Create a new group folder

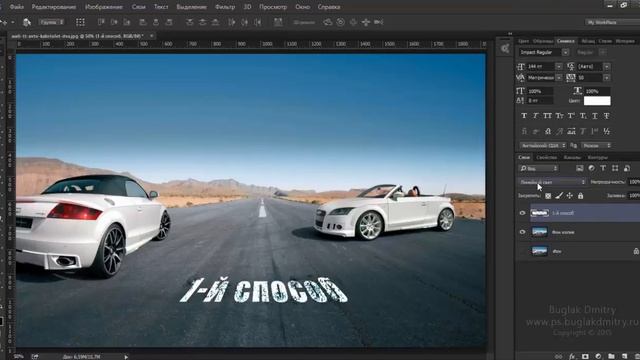click(611, 356)
